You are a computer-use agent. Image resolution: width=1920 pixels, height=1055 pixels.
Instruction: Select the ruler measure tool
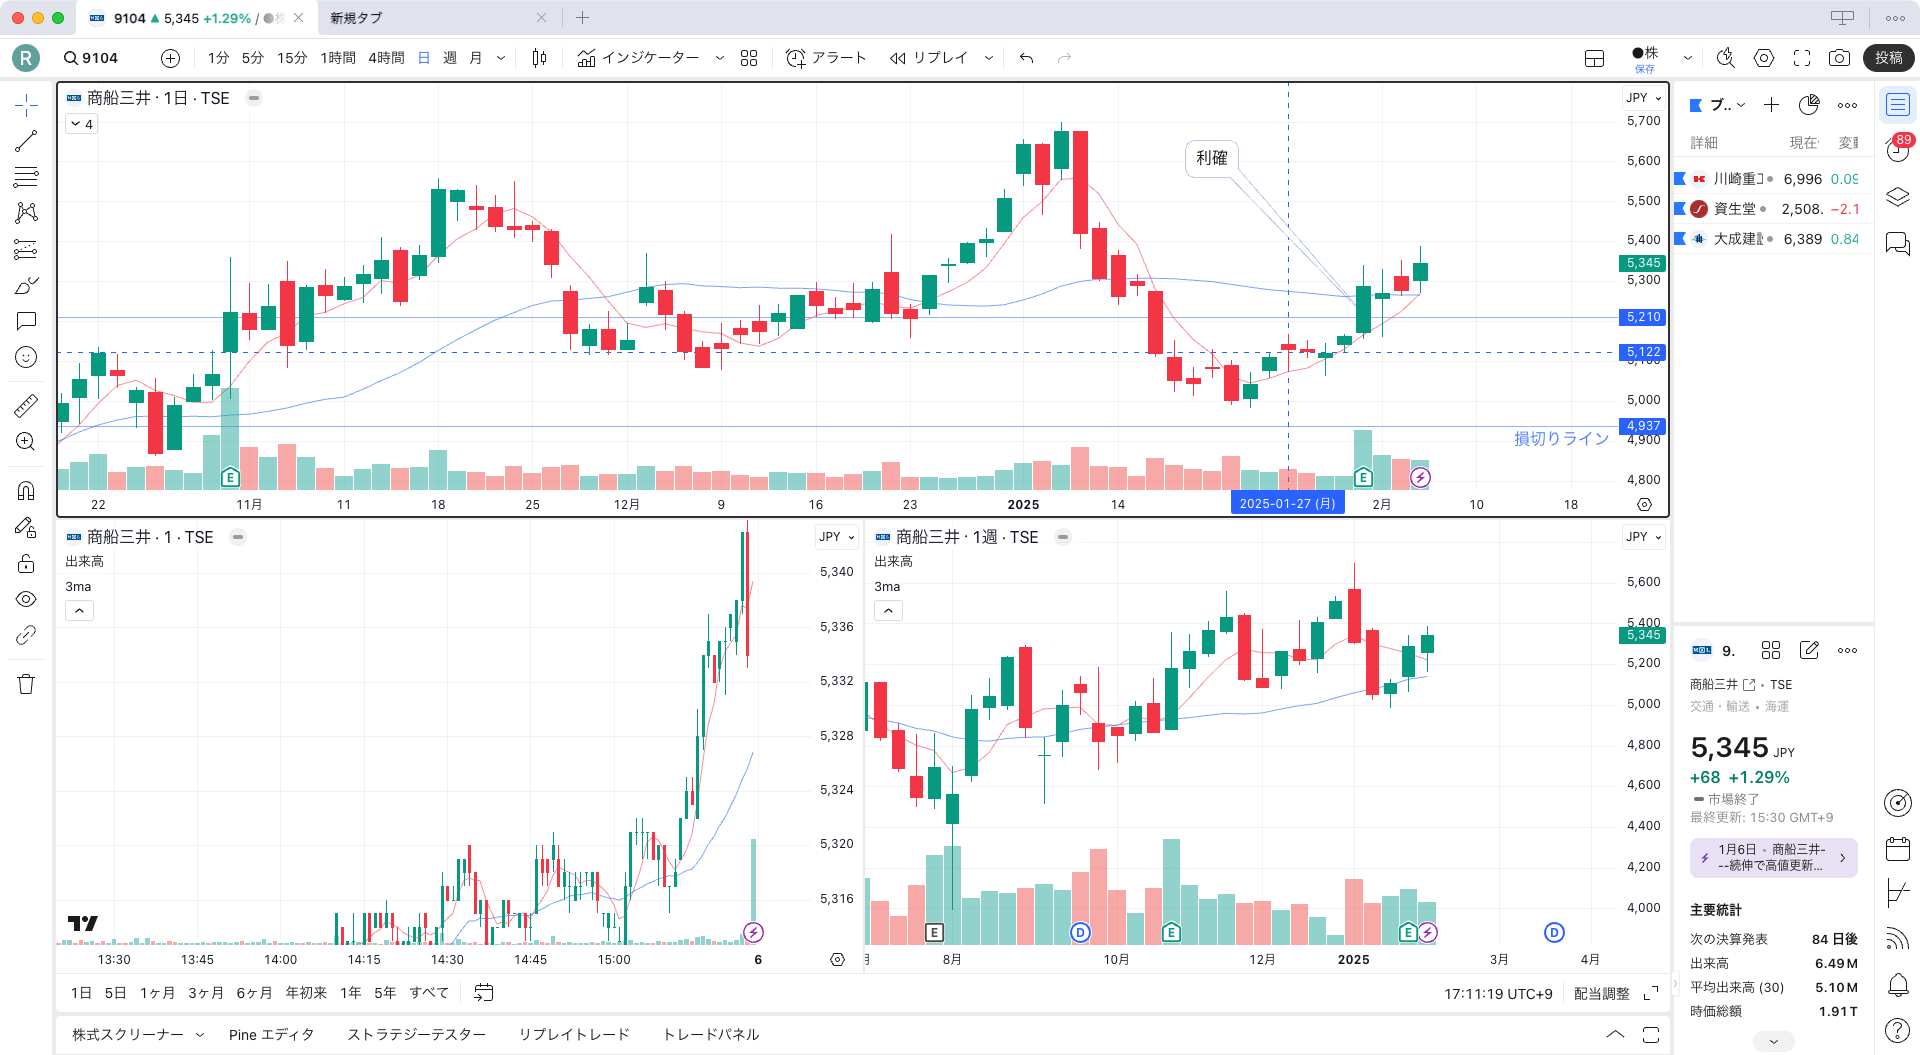pos(26,405)
